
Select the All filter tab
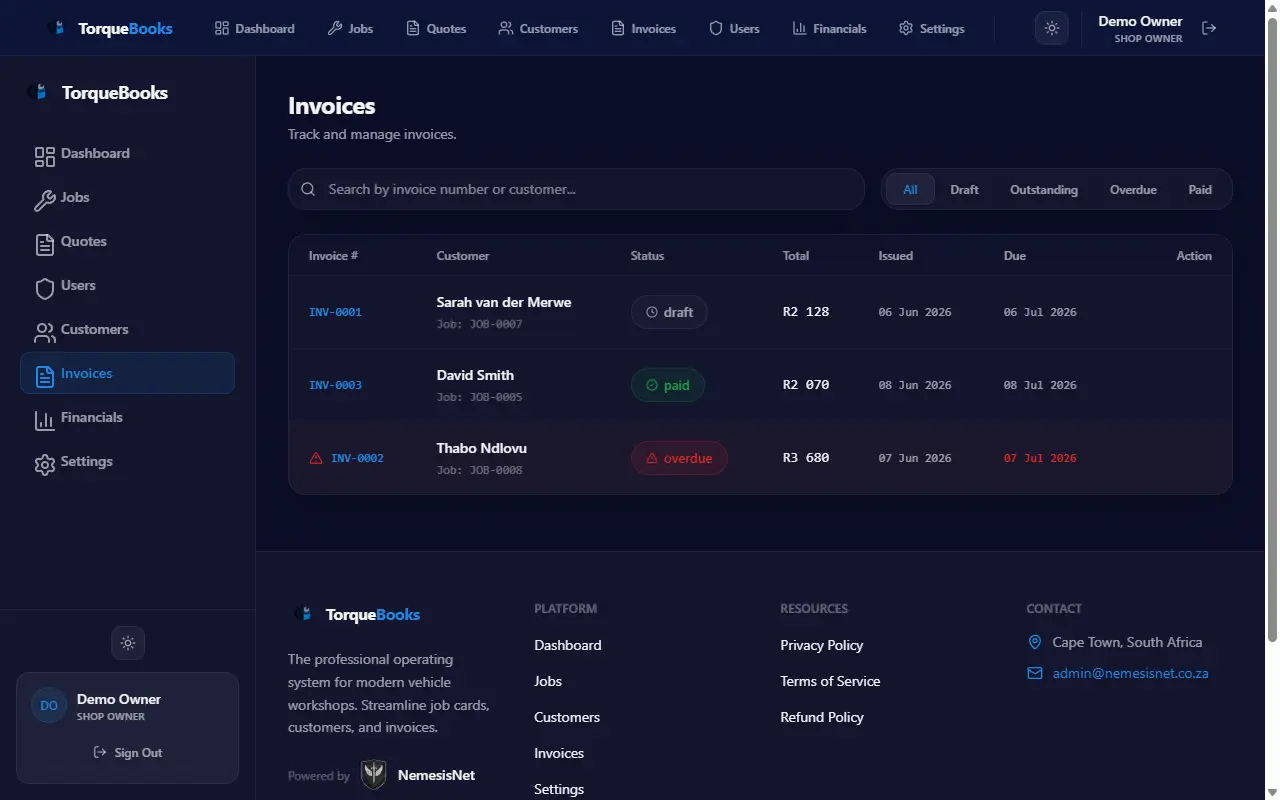pyautogui.click(x=910, y=189)
